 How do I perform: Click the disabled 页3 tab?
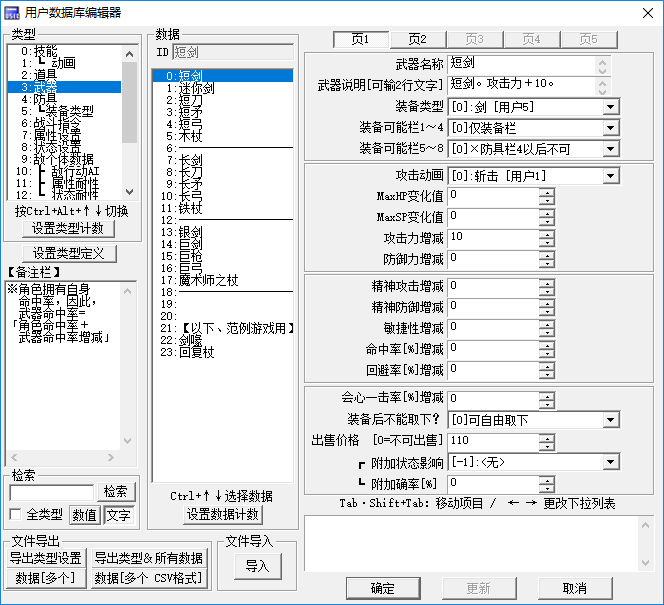pos(475,39)
